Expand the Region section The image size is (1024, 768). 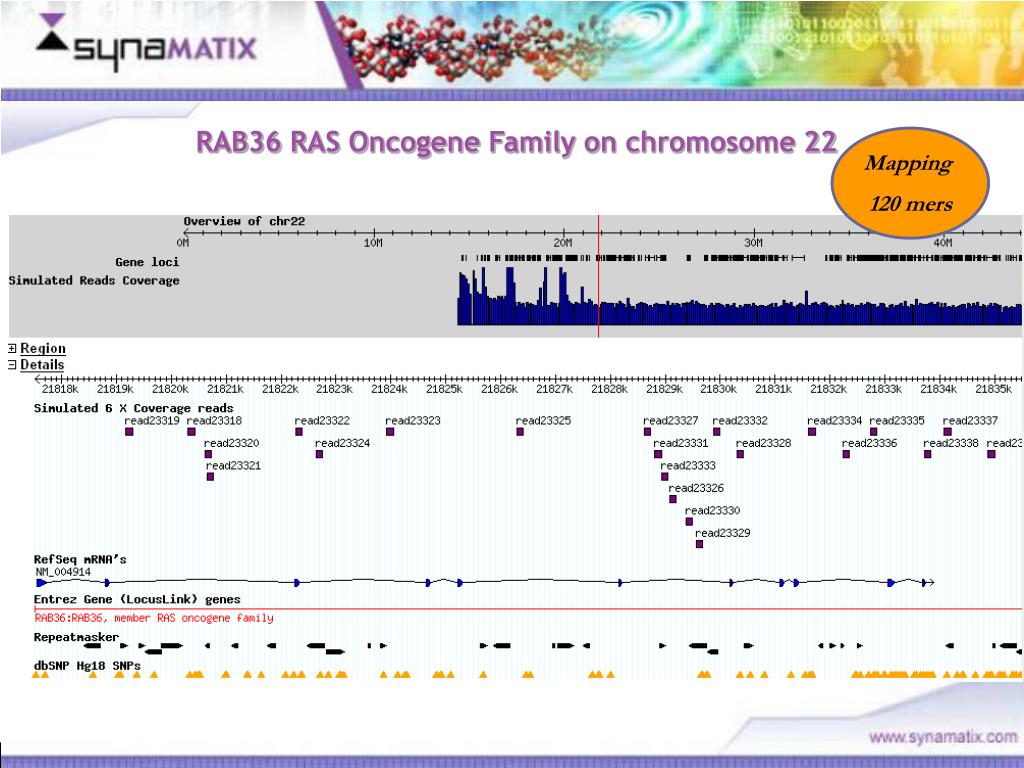coord(12,349)
